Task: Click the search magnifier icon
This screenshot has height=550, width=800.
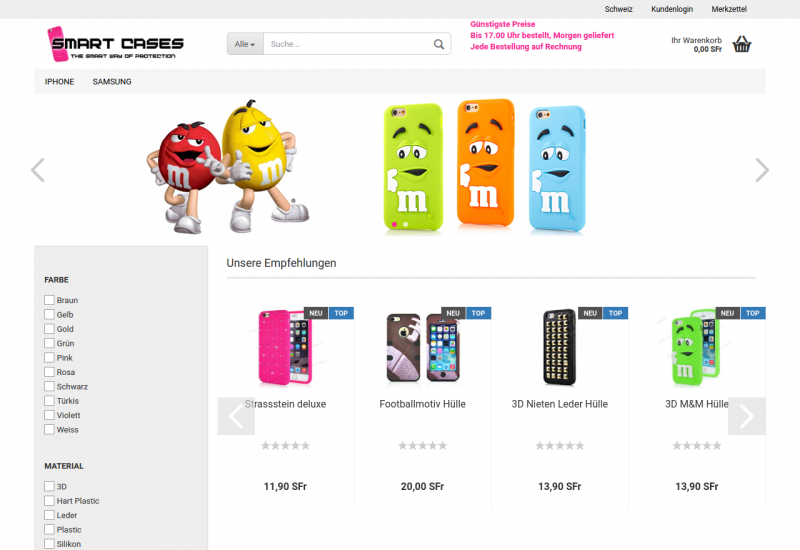Action: click(439, 44)
